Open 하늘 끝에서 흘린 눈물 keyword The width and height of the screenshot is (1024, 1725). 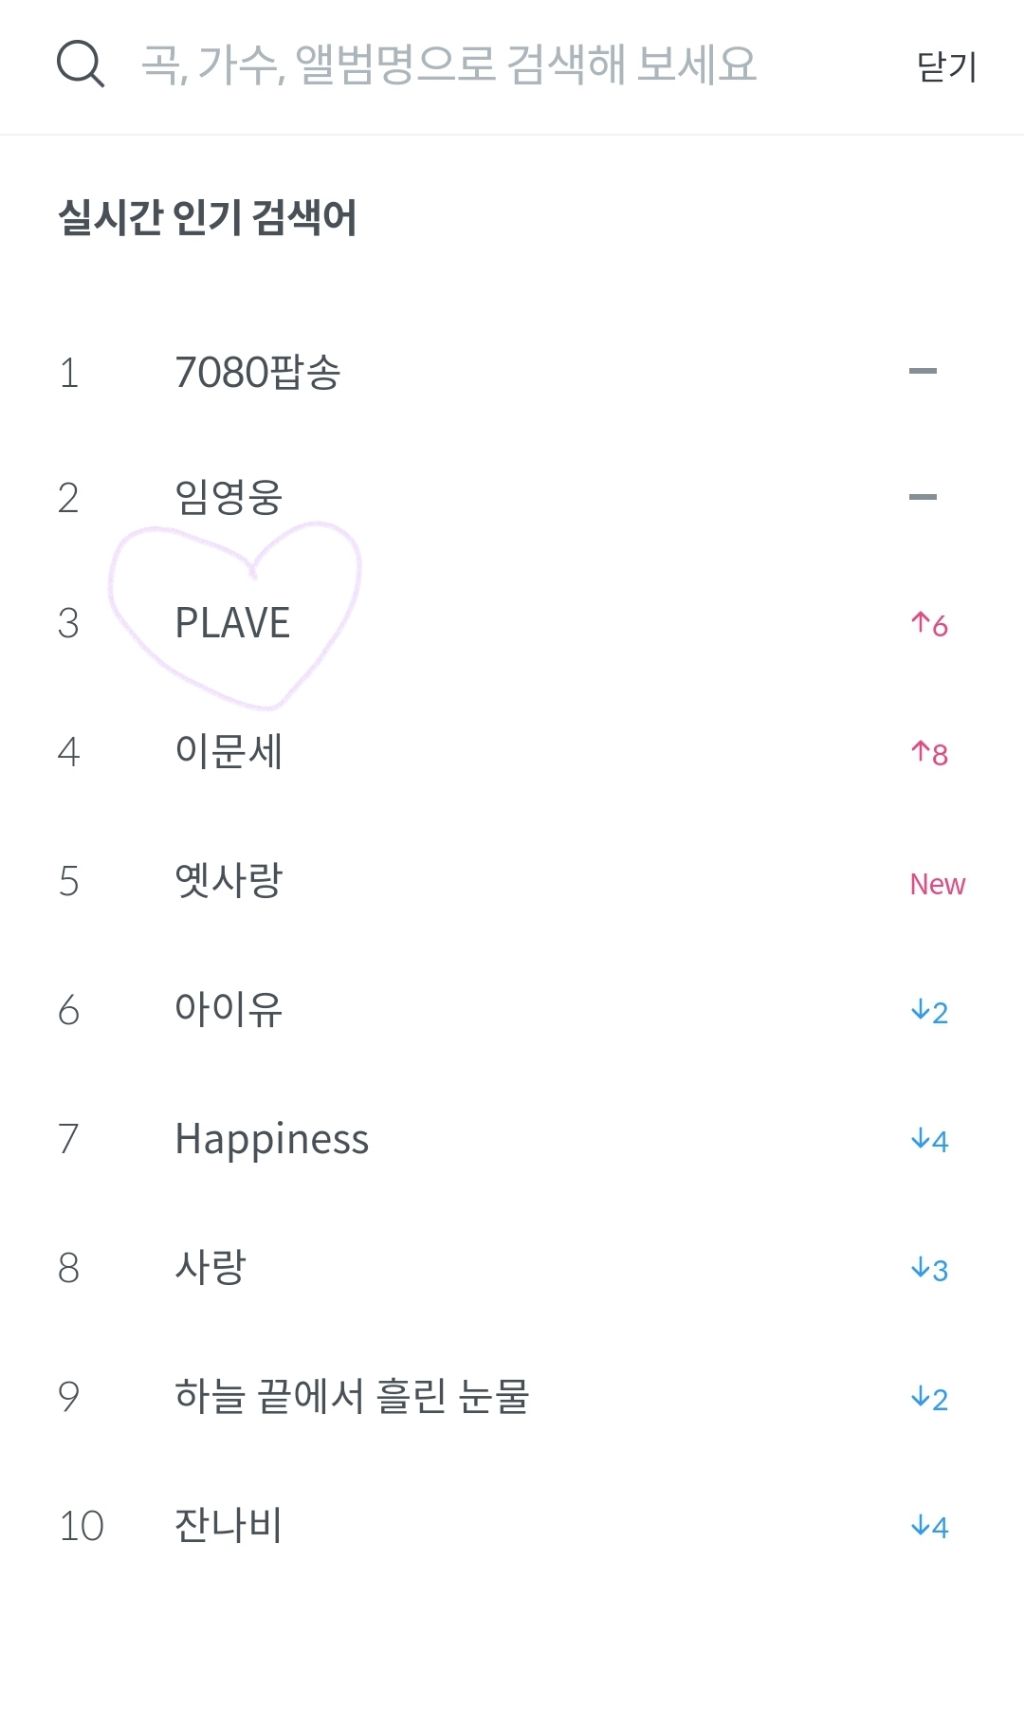tap(351, 1396)
